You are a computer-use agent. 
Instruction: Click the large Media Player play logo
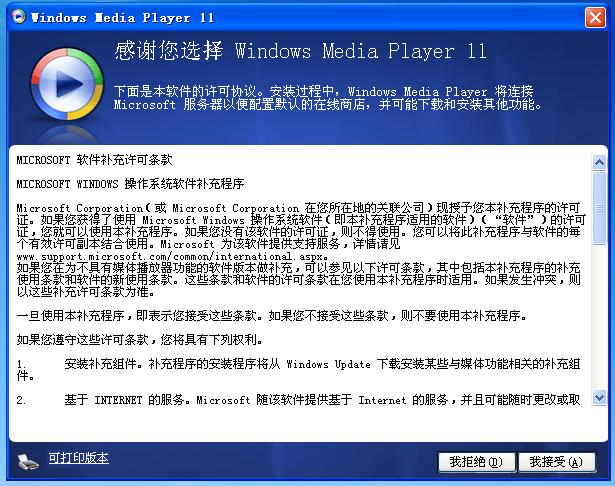coord(67,84)
